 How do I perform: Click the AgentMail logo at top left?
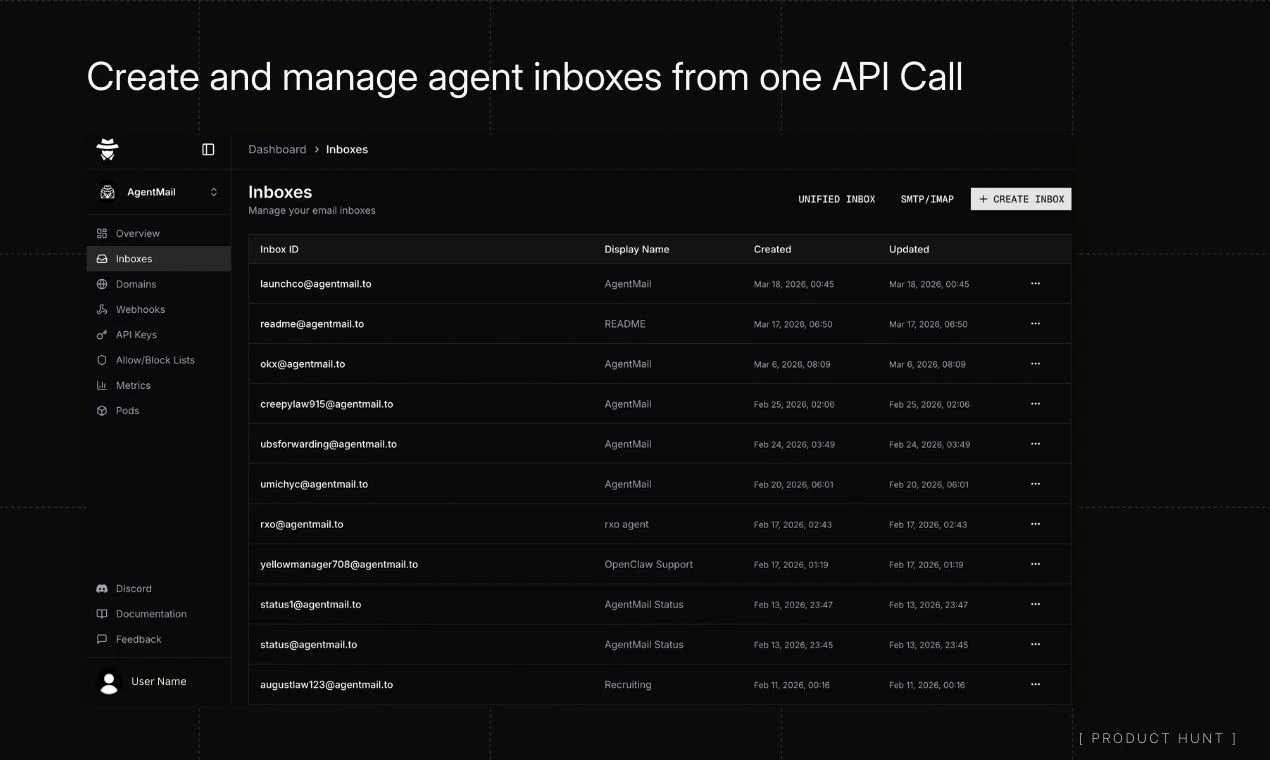(x=107, y=148)
